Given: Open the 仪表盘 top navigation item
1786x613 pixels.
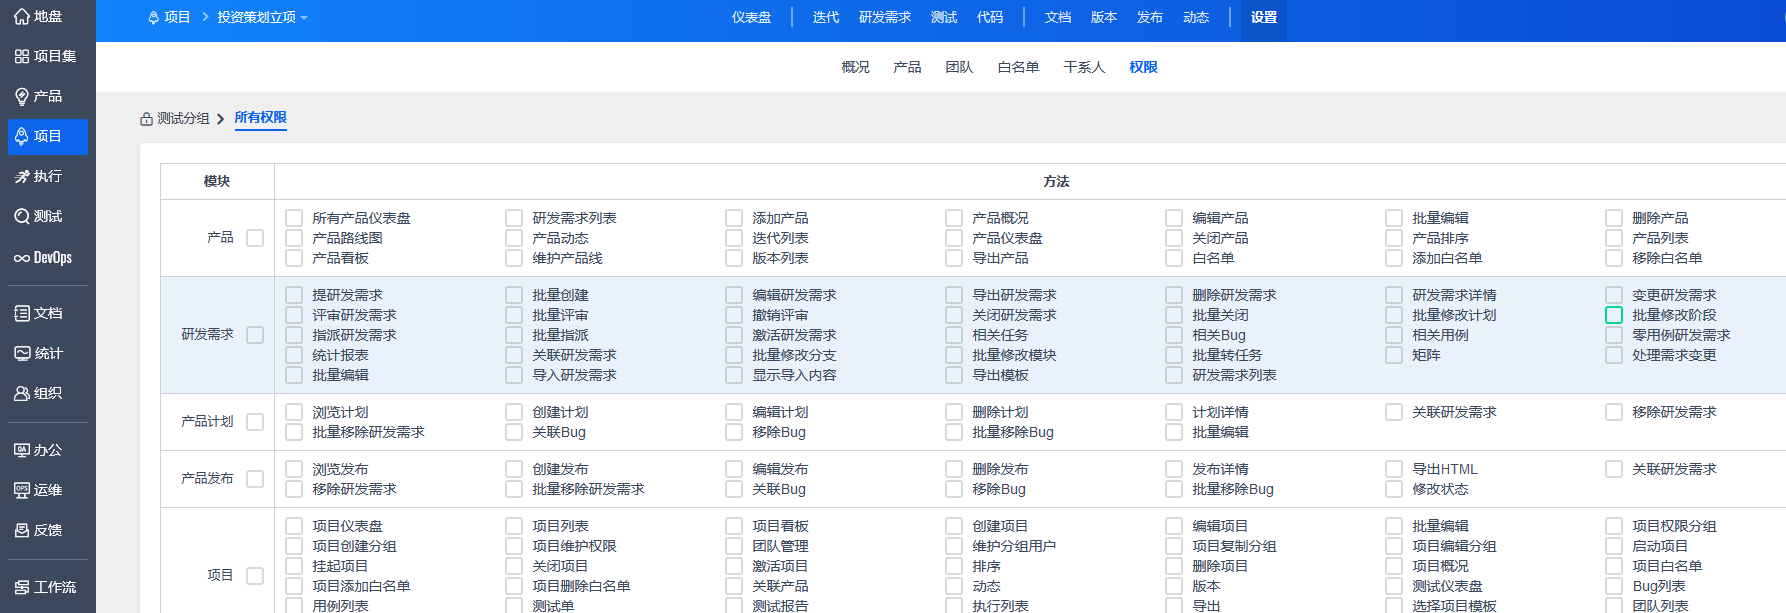Looking at the screenshot, I should click(x=751, y=17).
